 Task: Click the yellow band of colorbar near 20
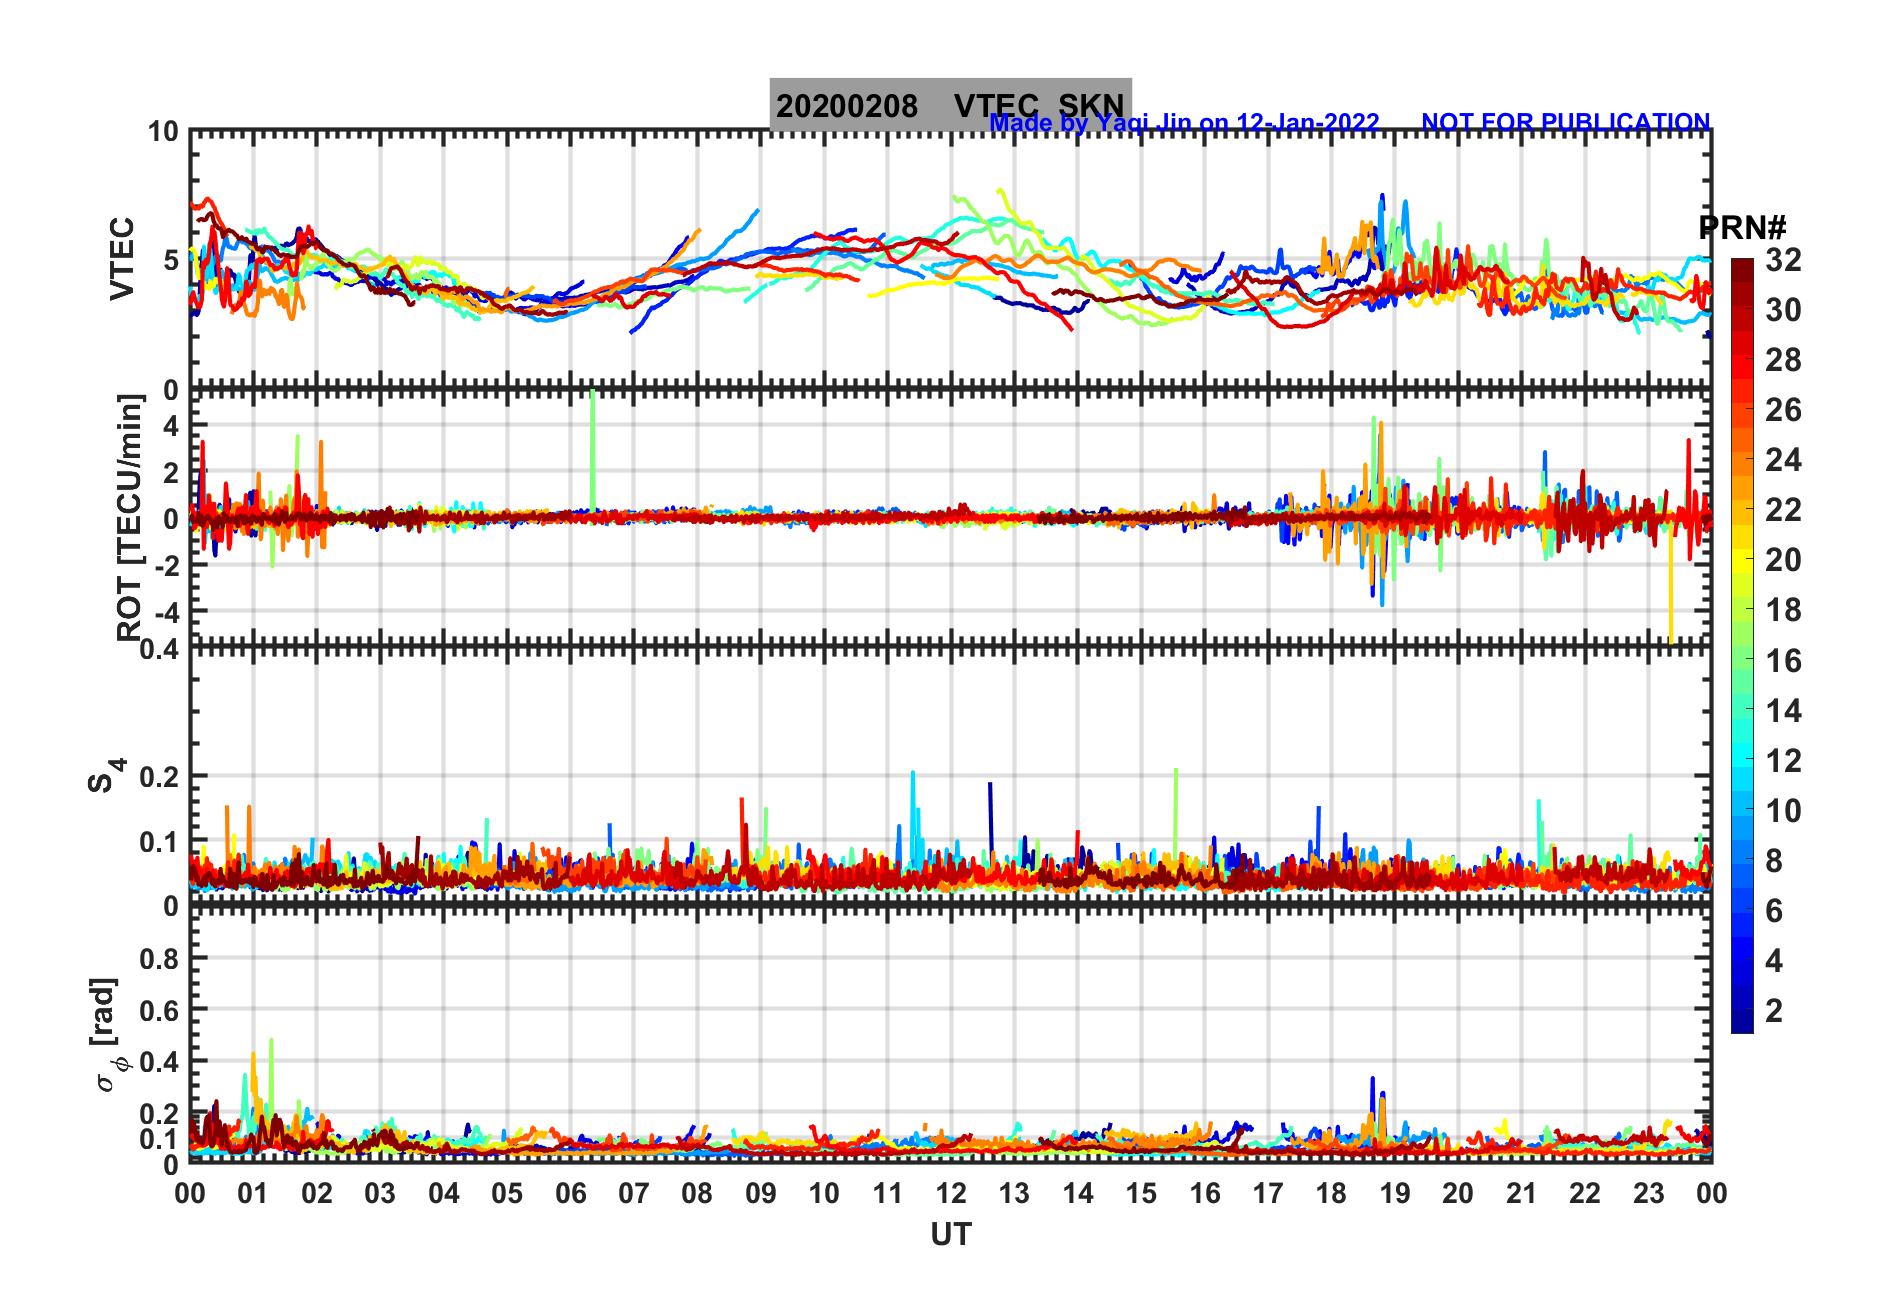[1742, 560]
